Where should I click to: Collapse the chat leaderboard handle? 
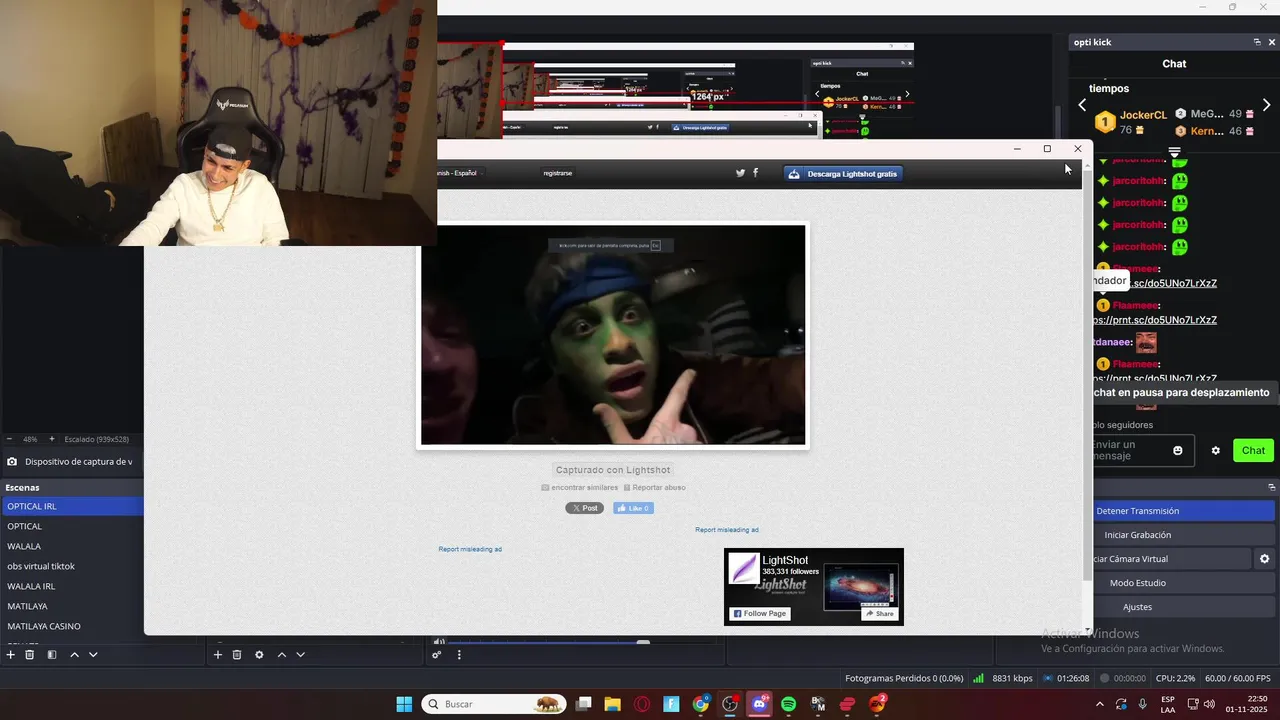(x=1174, y=152)
